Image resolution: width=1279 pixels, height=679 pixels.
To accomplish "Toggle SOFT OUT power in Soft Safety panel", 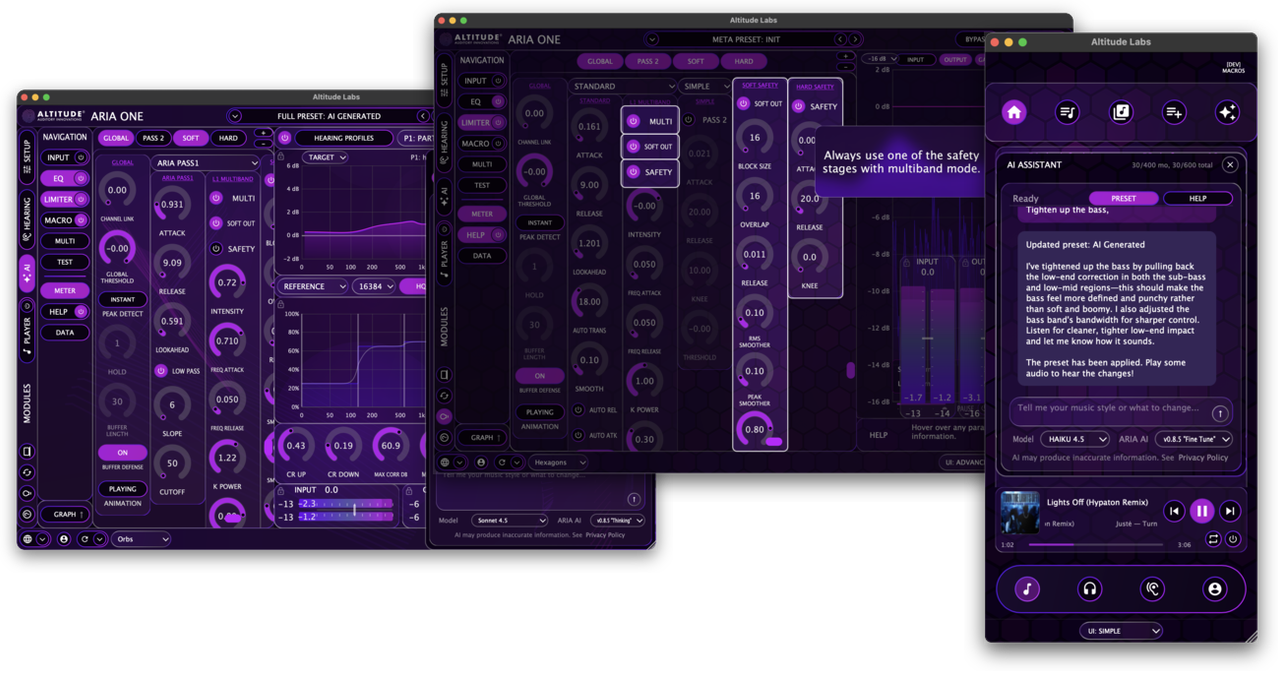I will (744, 104).
